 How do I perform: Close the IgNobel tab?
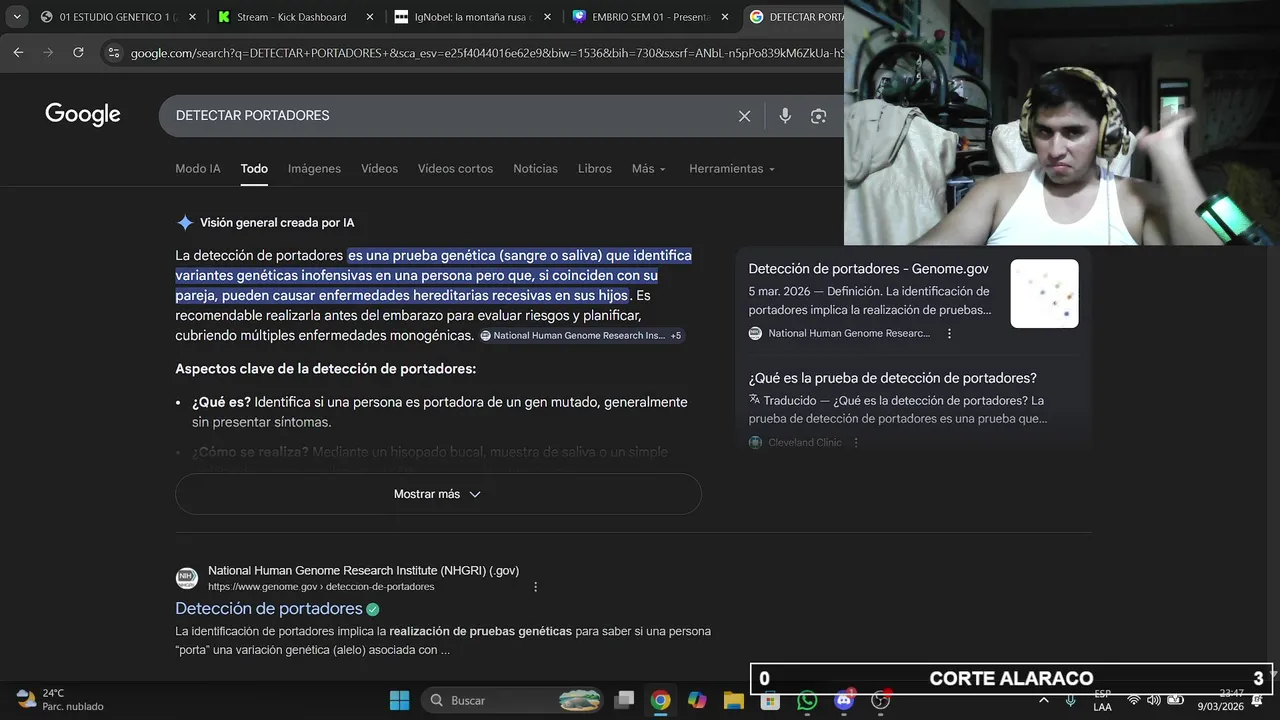(x=547, y=17)
